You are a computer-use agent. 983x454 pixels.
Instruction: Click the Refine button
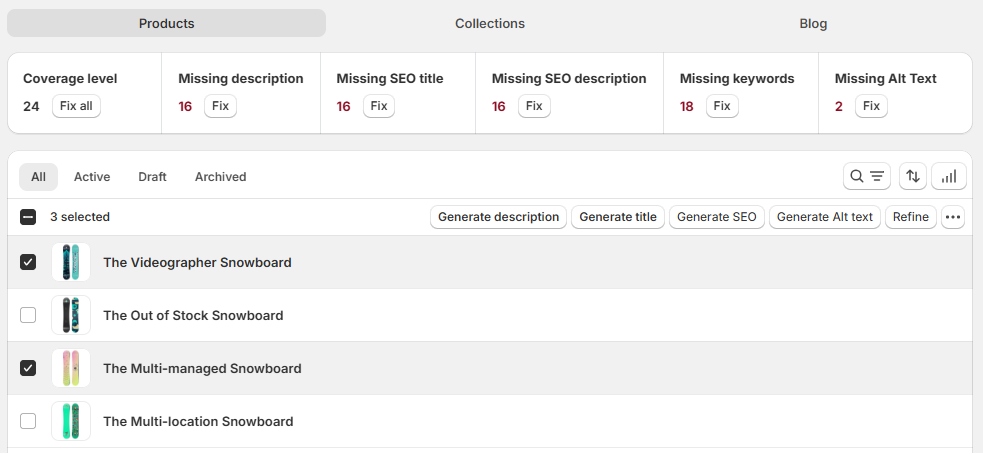910,217
